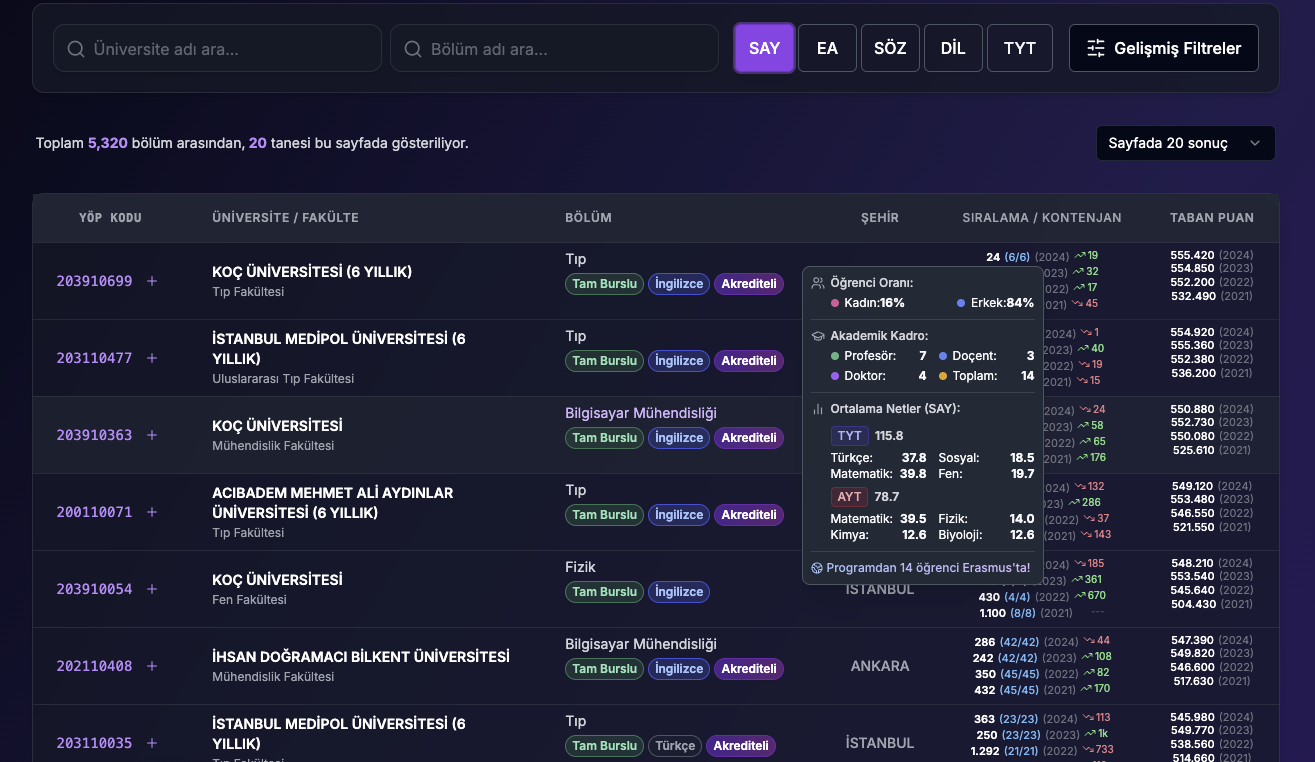The width and height of the screenshot is (1315, 762).
Task: Click Bilgisayar Mühendisliği in Koç Üniversitesi row
Action: (x=641, y=413)
